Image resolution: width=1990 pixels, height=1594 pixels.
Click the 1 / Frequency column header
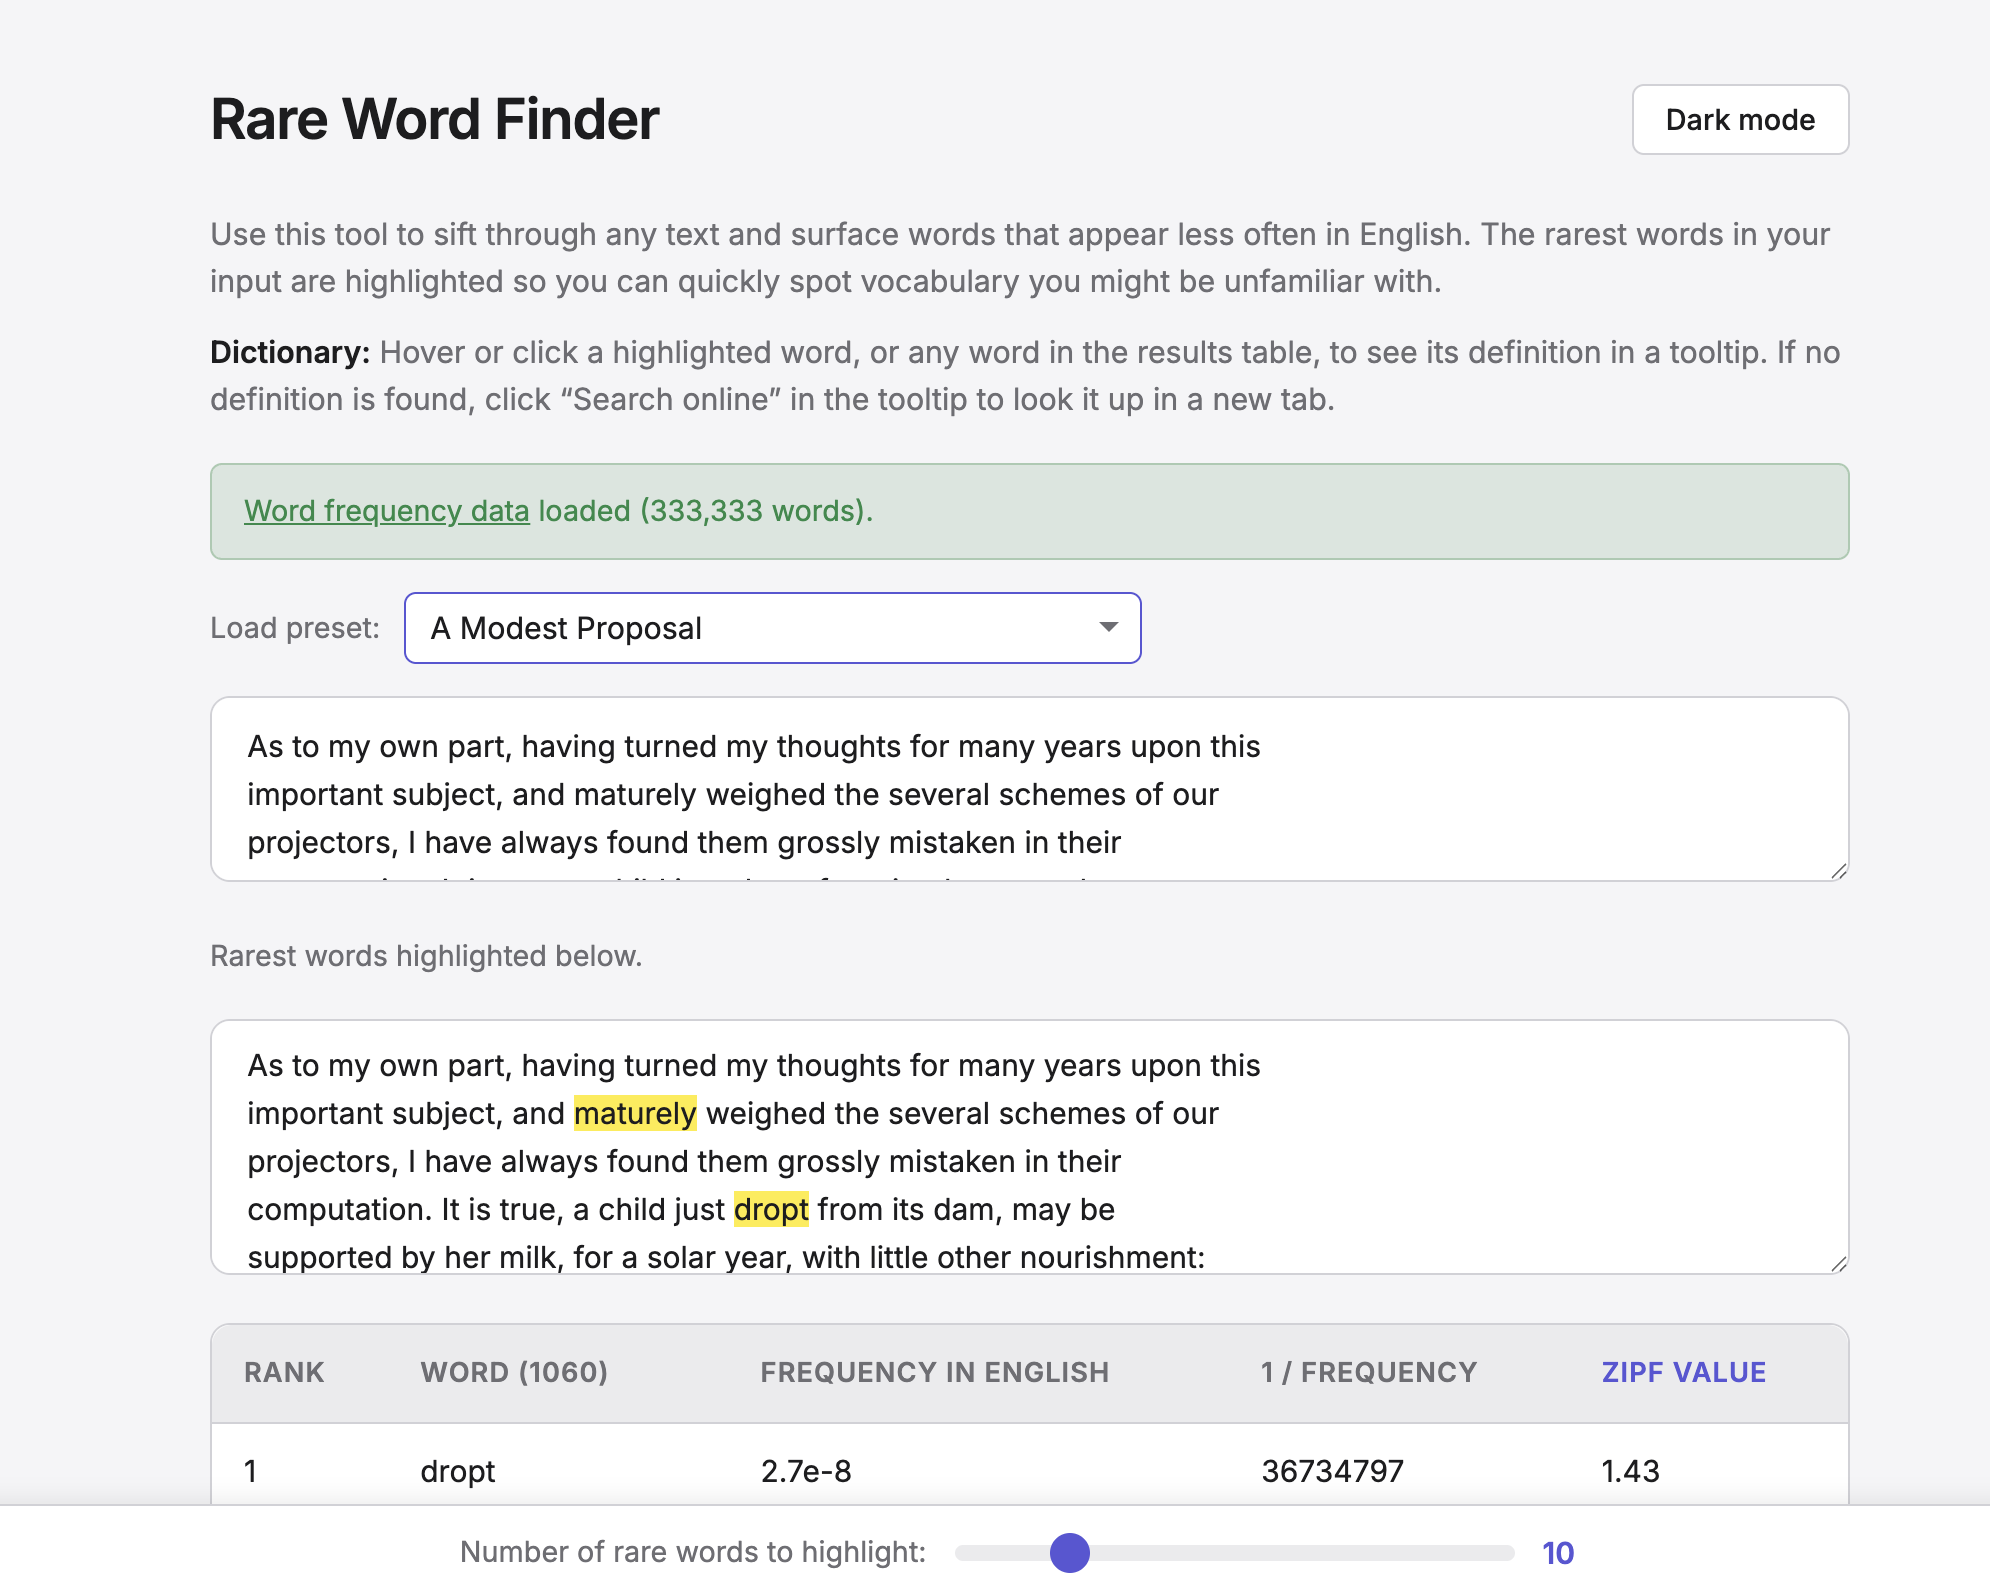[x=1368, y=1372]
